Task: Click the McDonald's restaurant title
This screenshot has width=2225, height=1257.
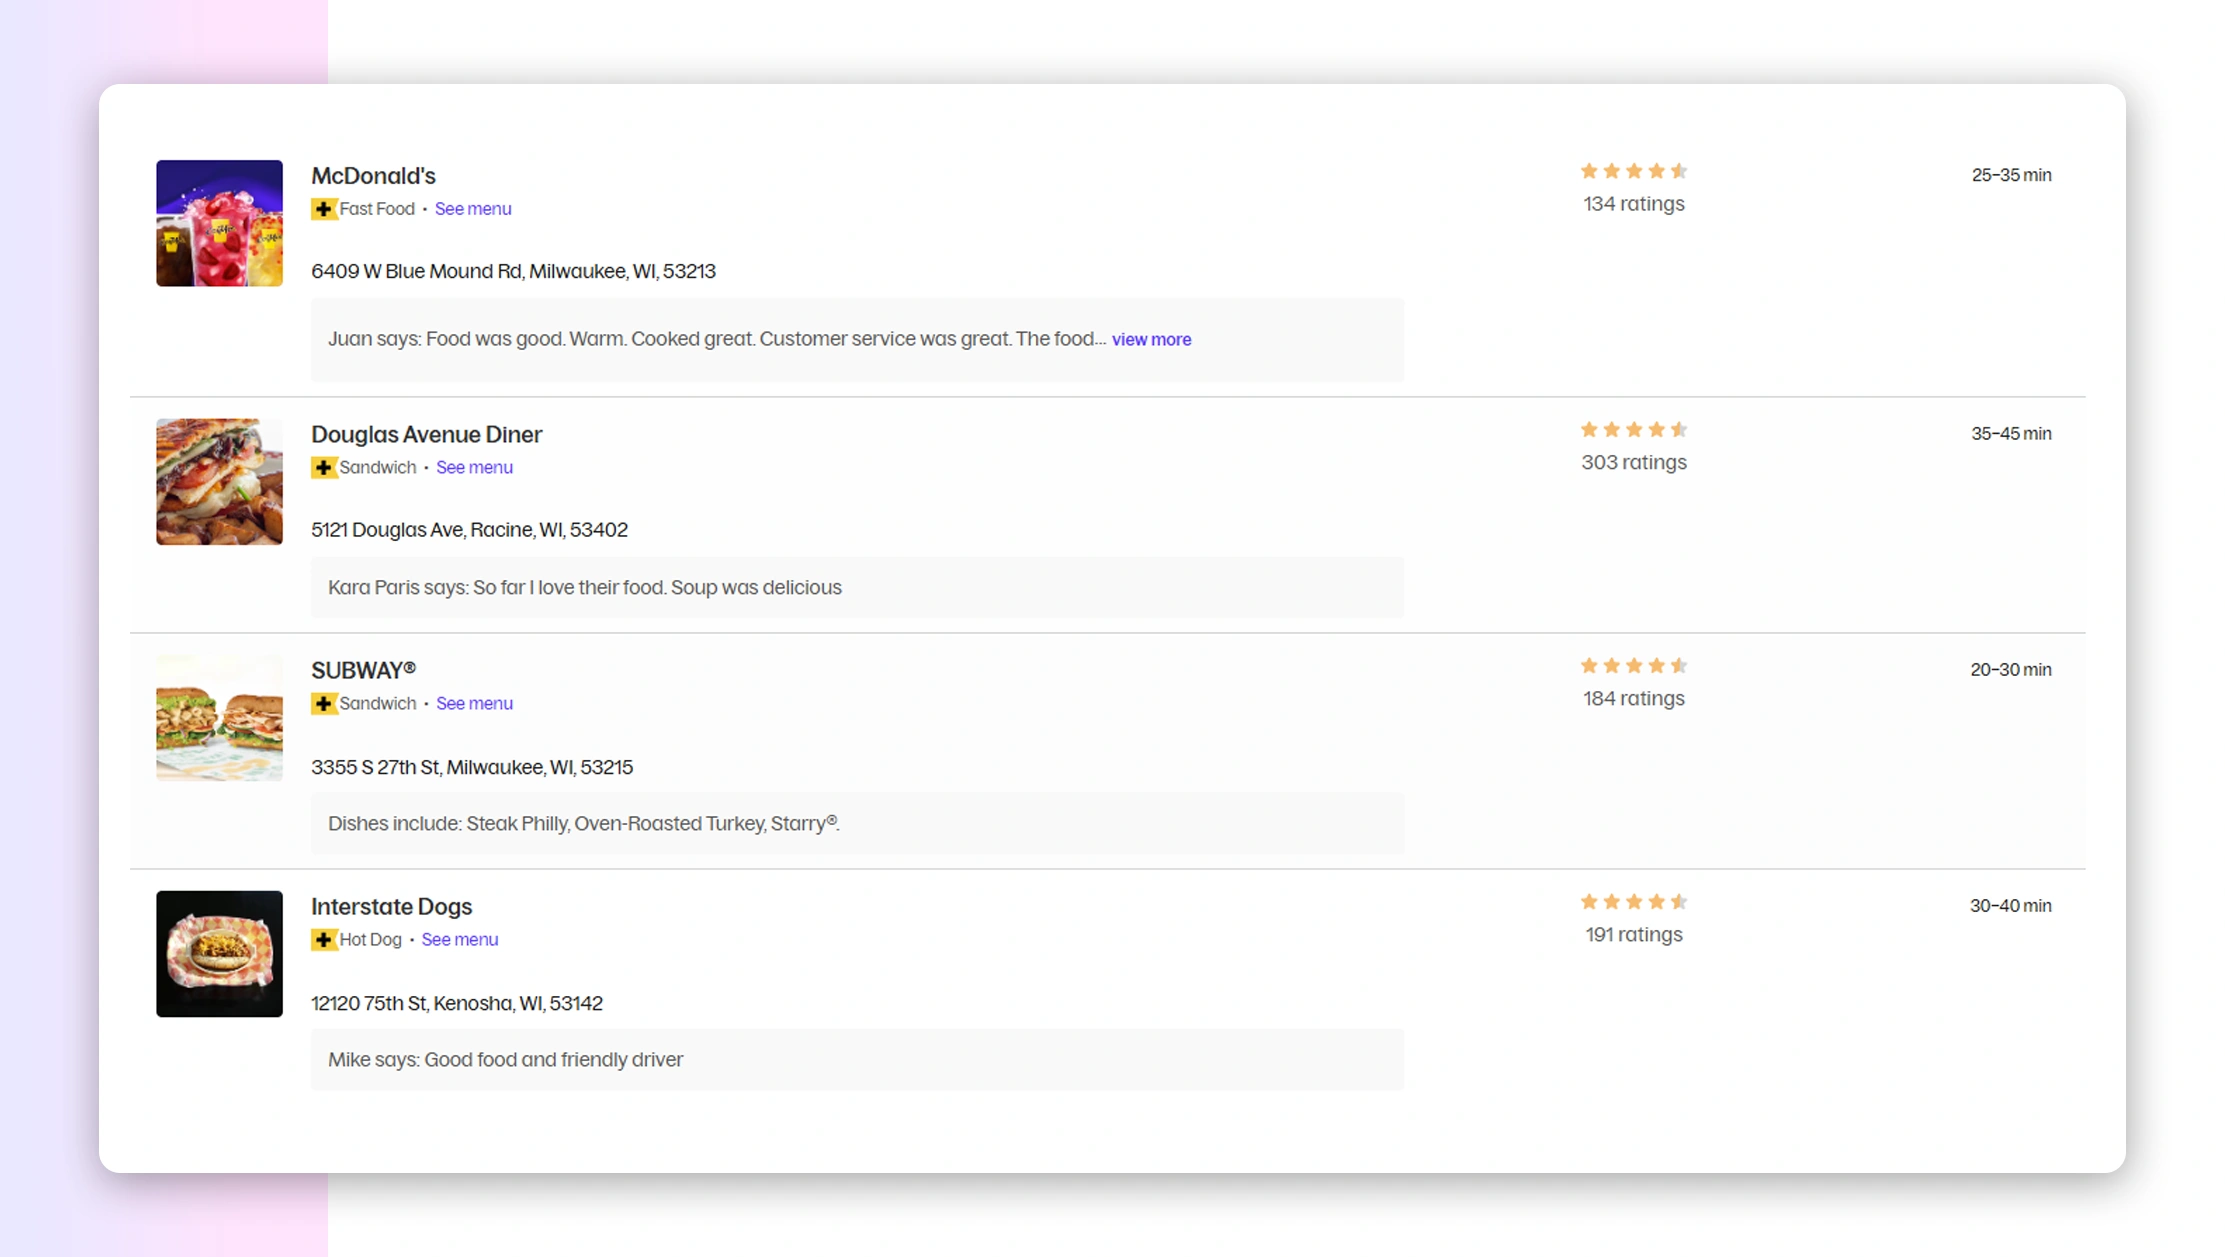Action: click(x=373, y=176)
